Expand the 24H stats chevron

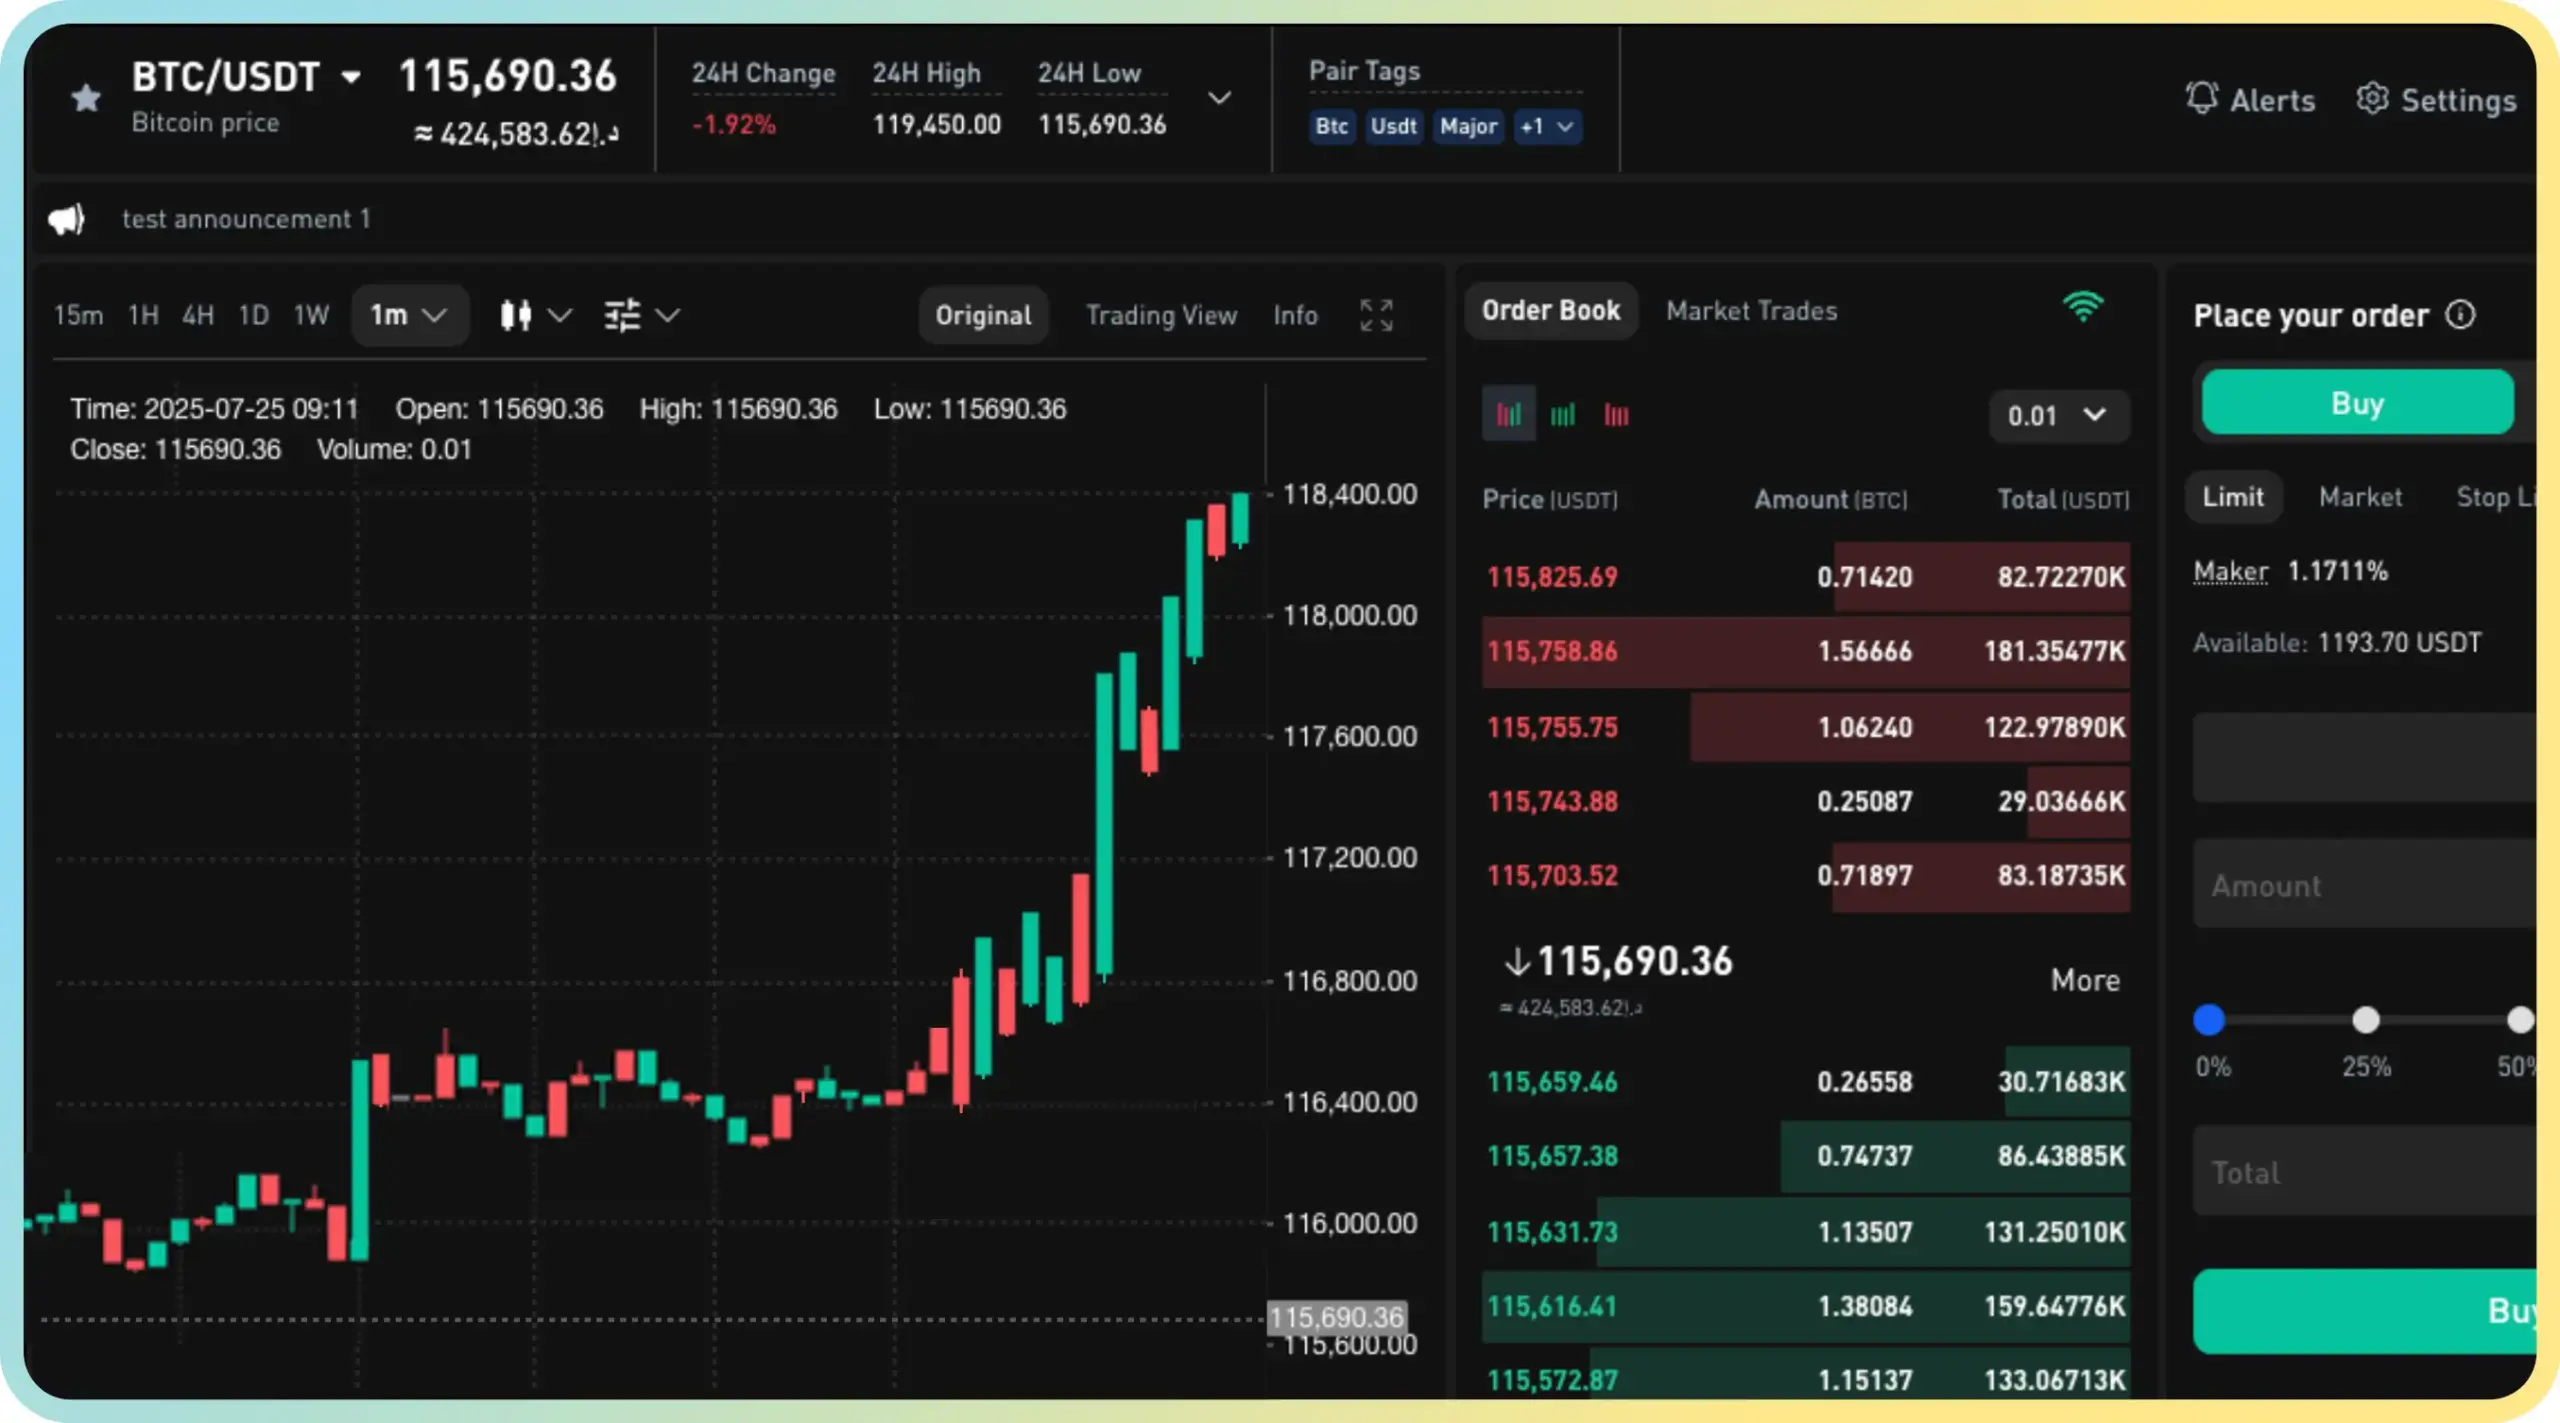pyautogui.click(x=1219, y=98)
